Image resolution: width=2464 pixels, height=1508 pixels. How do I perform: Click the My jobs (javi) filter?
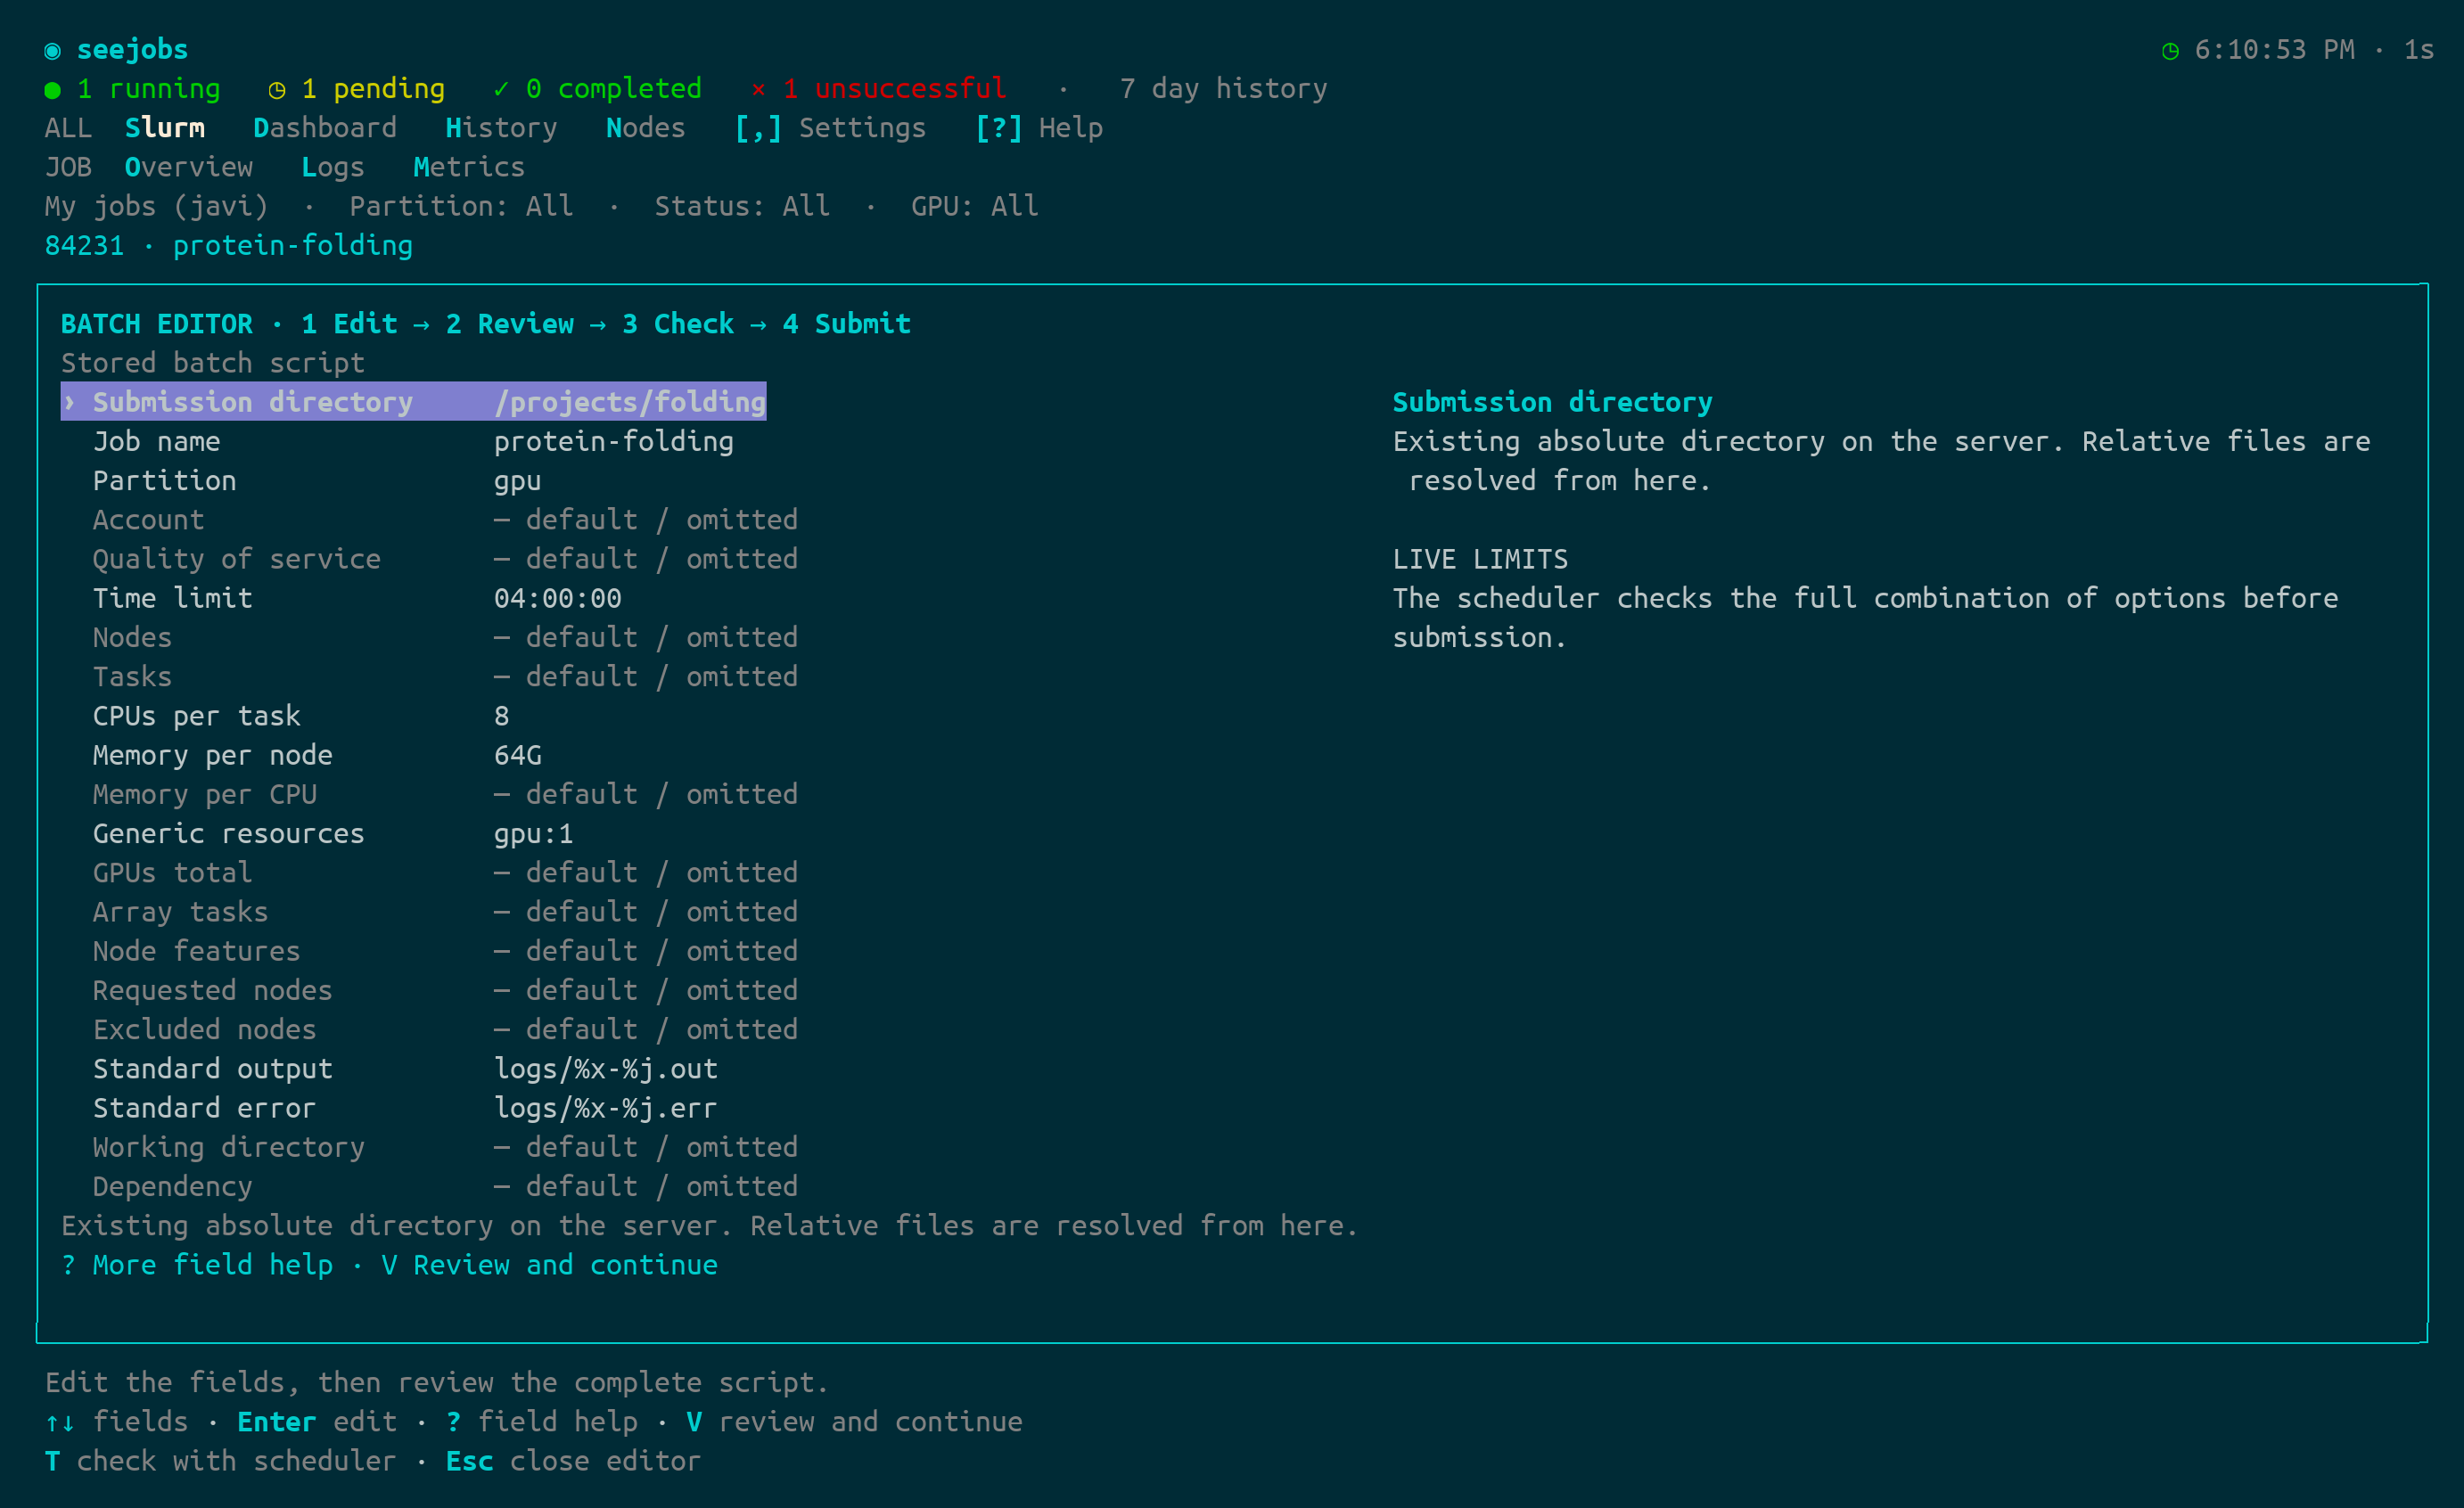tap(156, 206)
